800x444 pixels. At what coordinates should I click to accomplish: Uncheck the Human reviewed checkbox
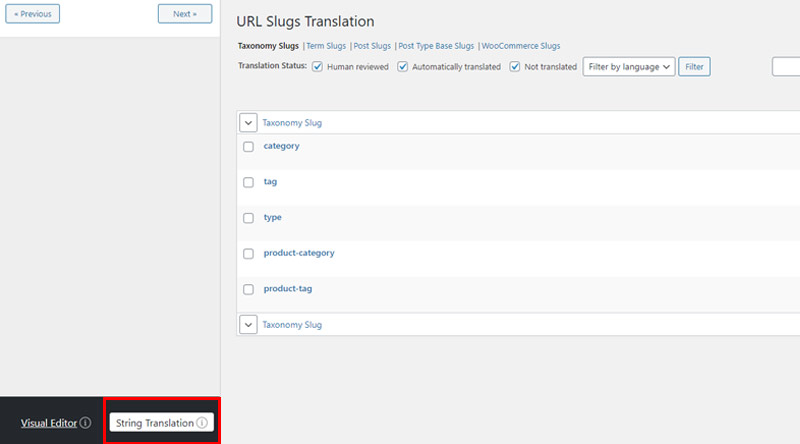point(317,67)
